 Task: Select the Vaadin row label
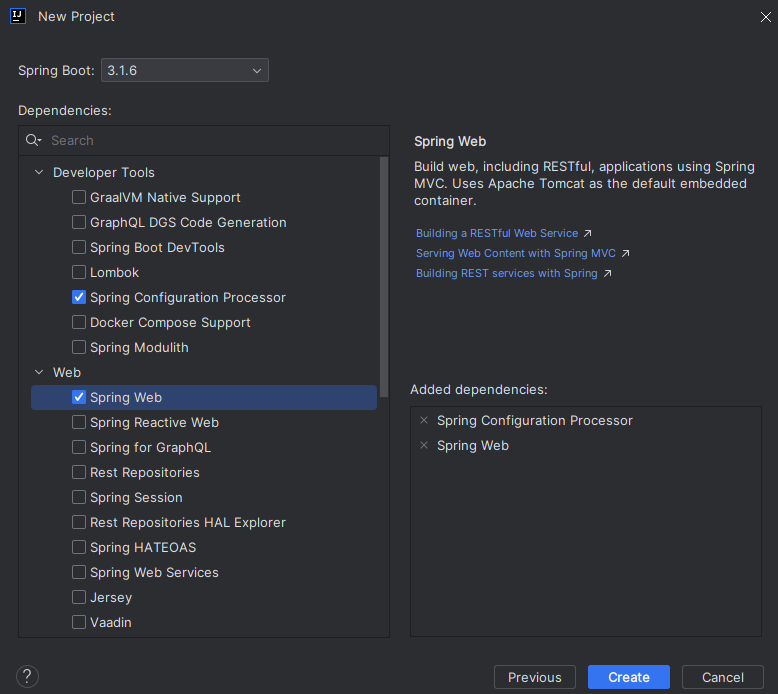pos(111,622)
